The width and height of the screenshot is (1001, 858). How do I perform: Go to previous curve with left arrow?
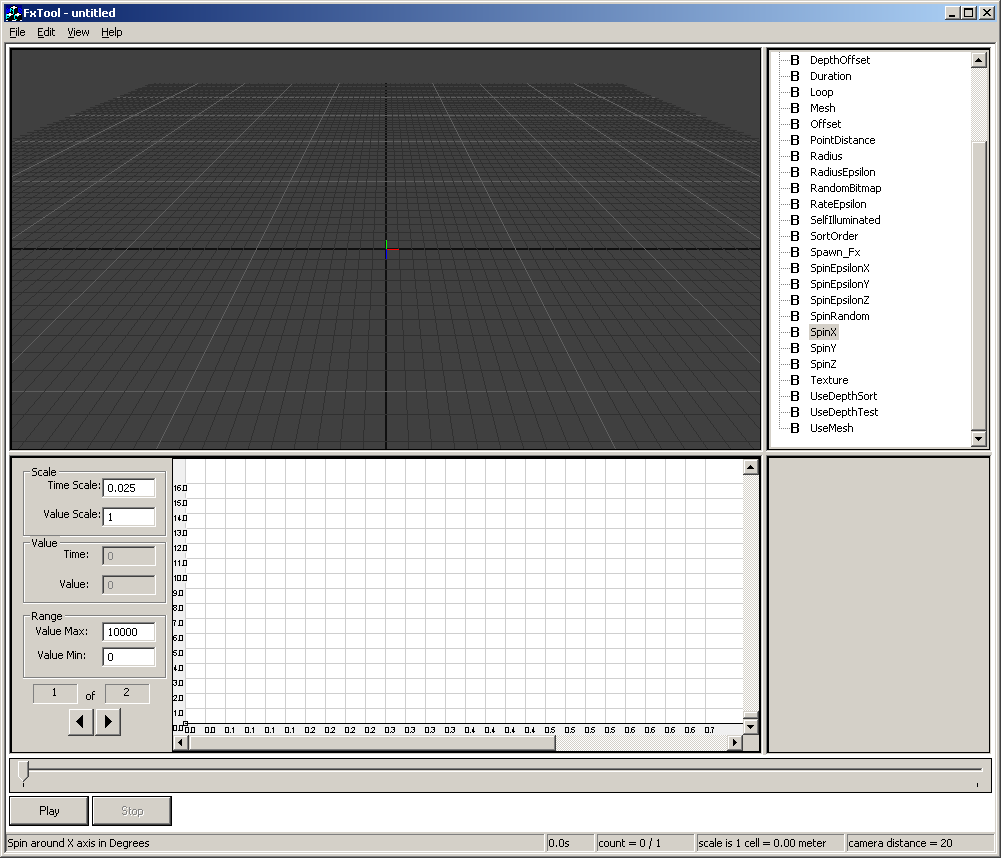pyautogui.click(x=81, y=721)
